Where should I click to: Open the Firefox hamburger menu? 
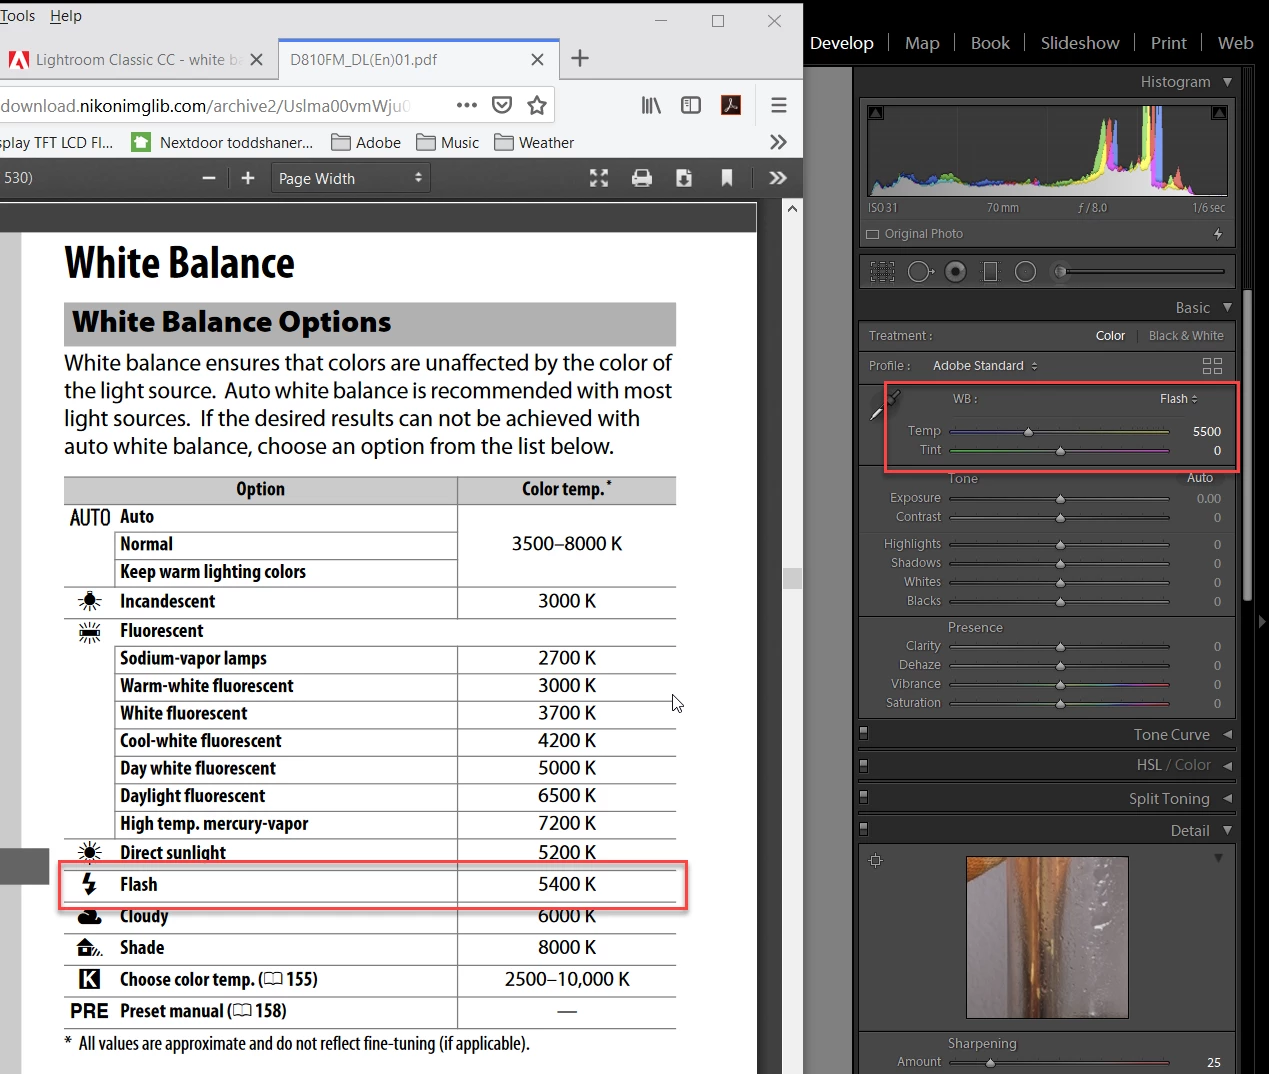click(779, 105)
